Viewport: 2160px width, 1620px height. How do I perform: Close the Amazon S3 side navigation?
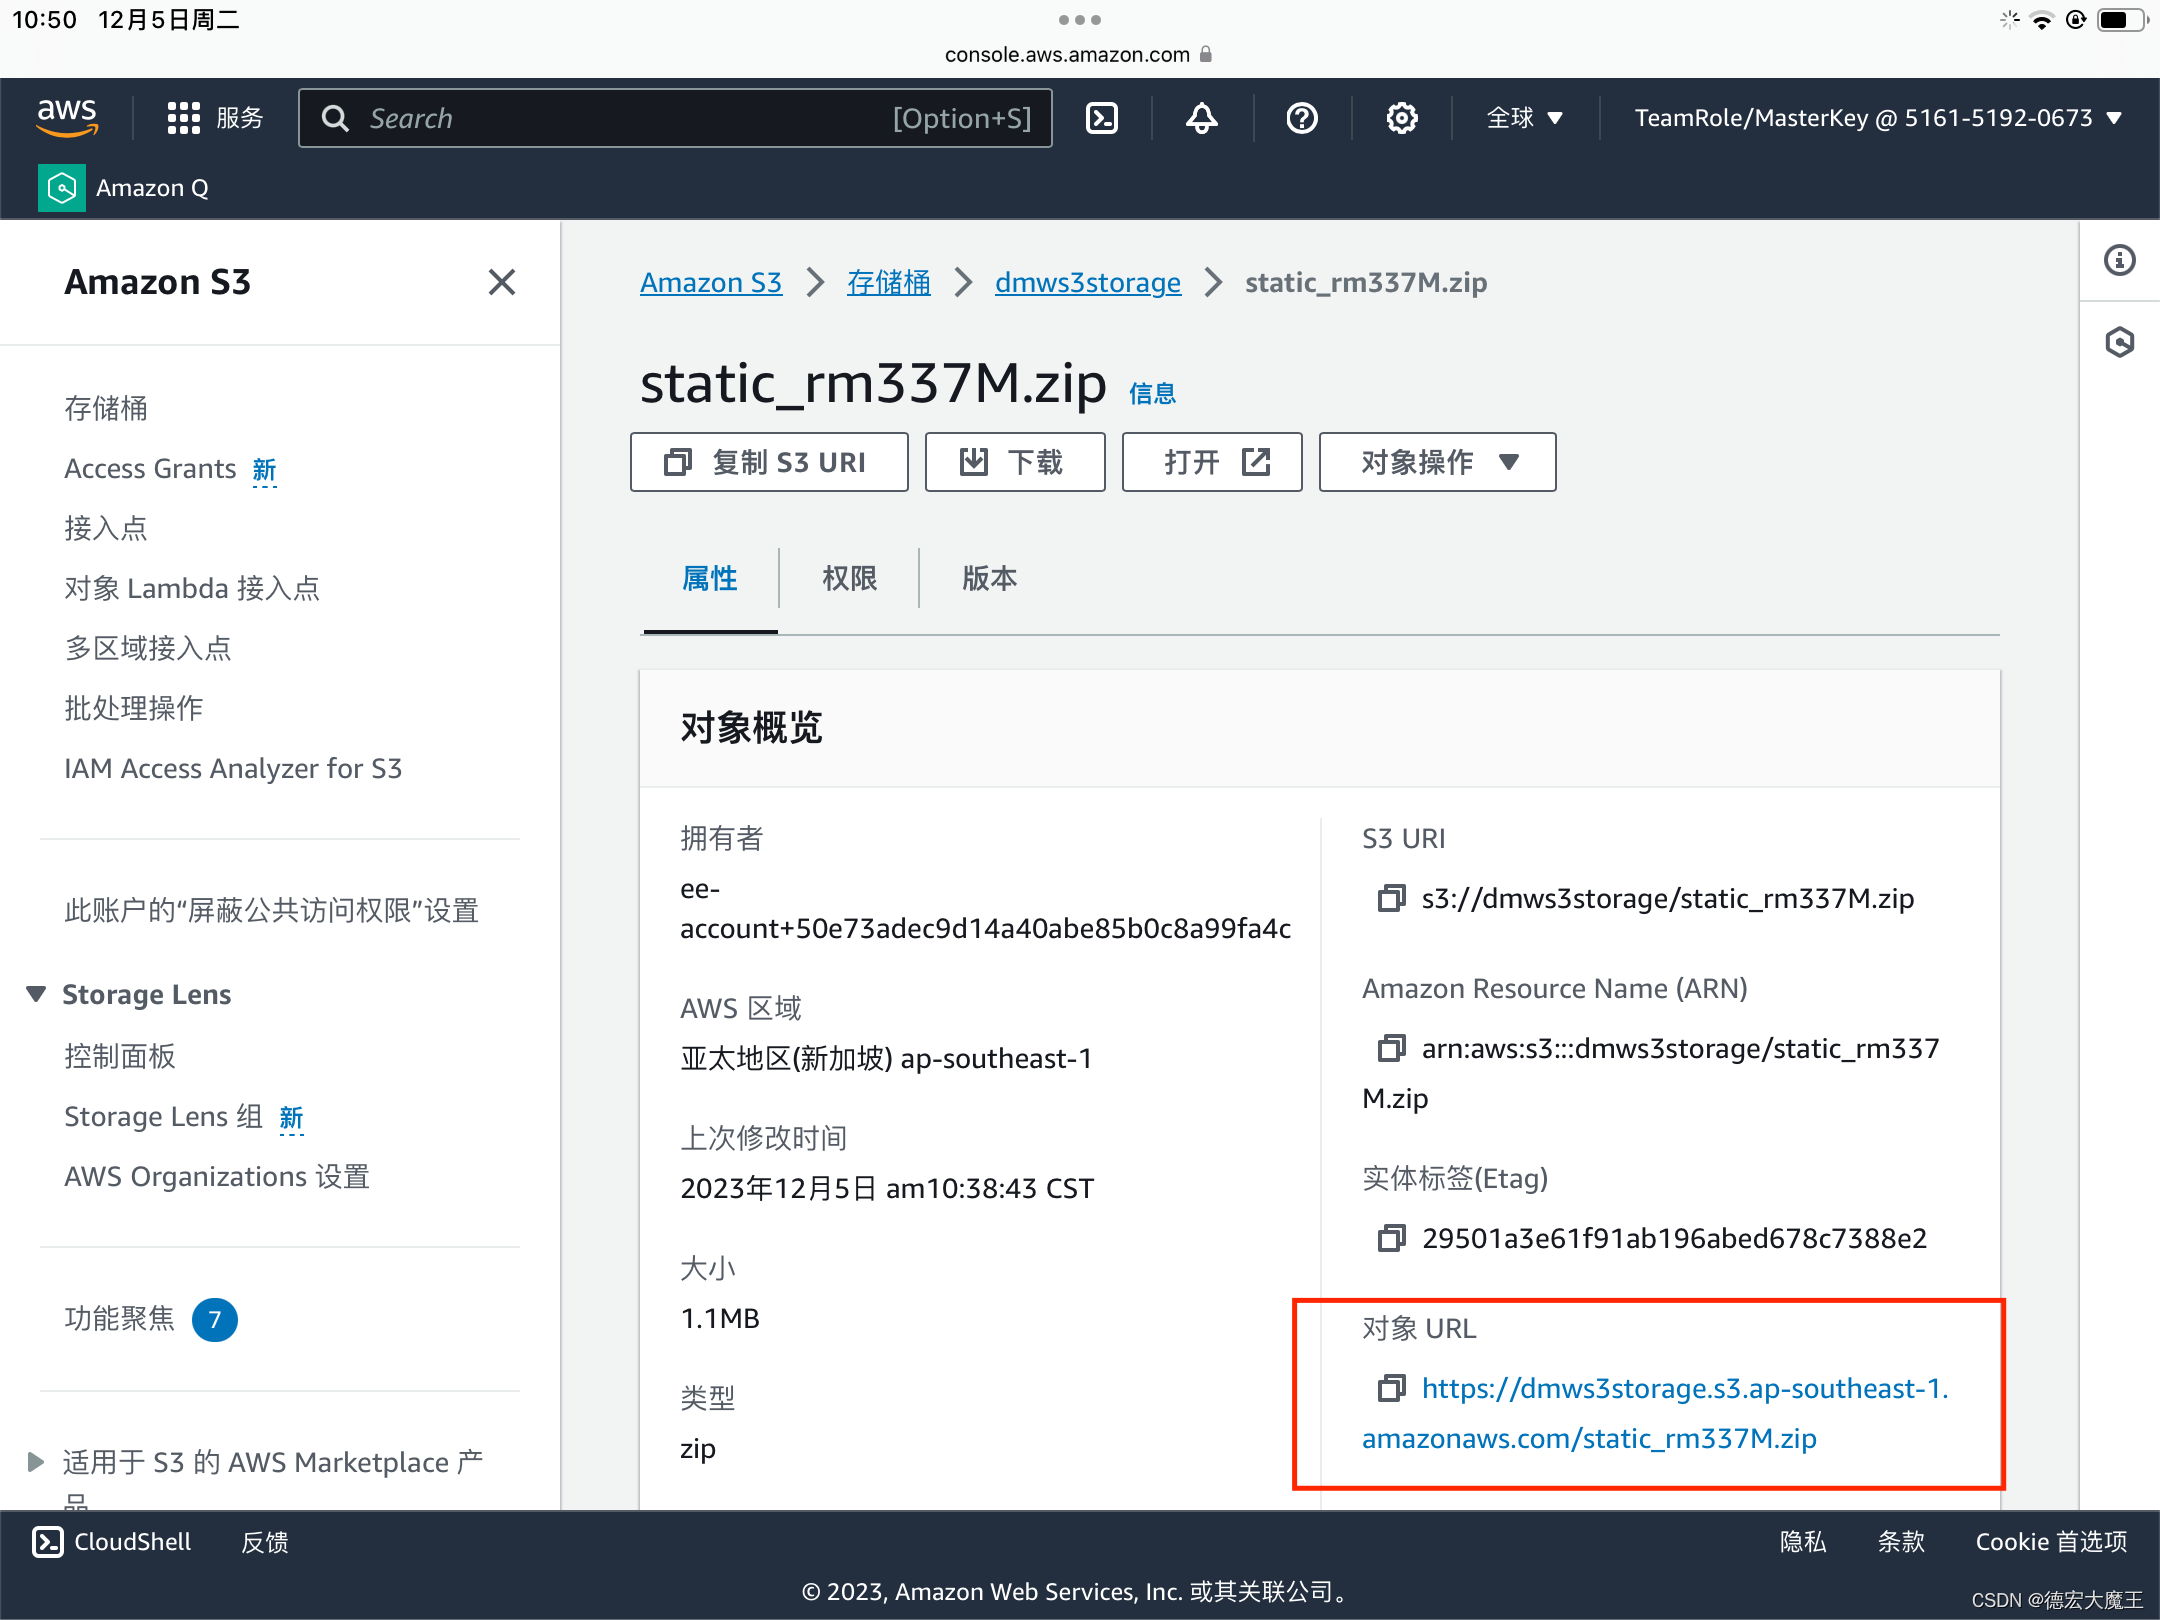502,282
